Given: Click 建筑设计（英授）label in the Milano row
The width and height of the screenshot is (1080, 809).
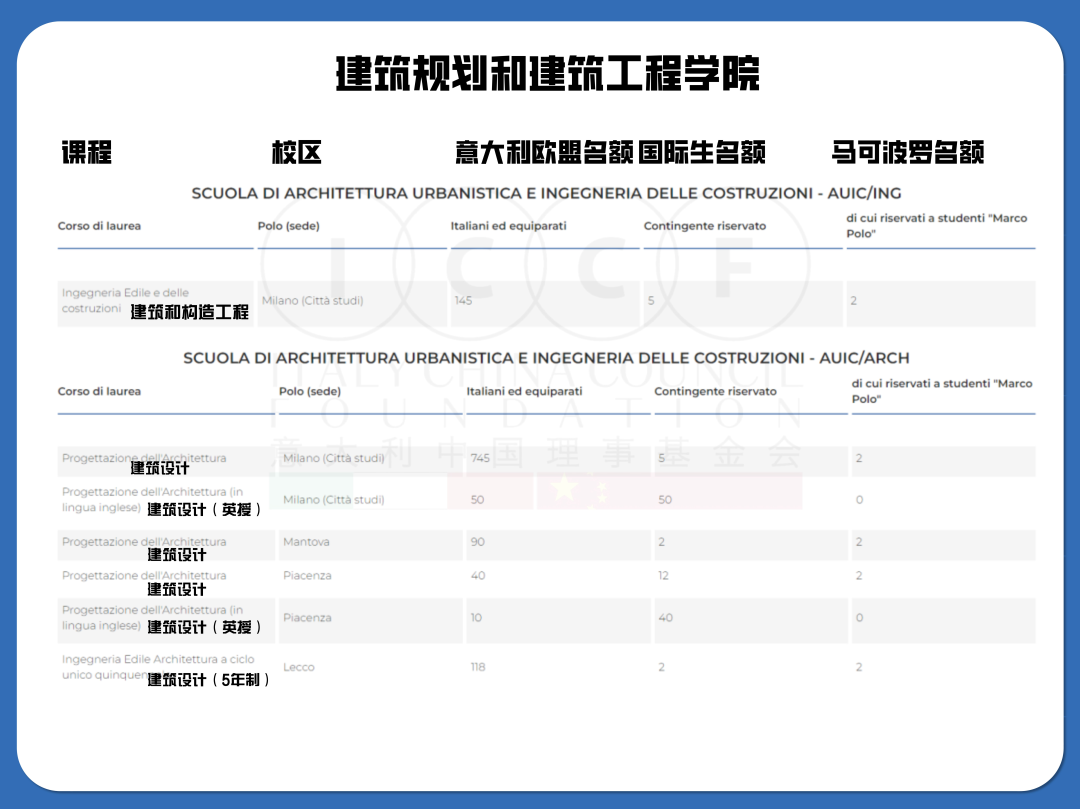Looking at the screenshot, I should (x=205, y=509).
